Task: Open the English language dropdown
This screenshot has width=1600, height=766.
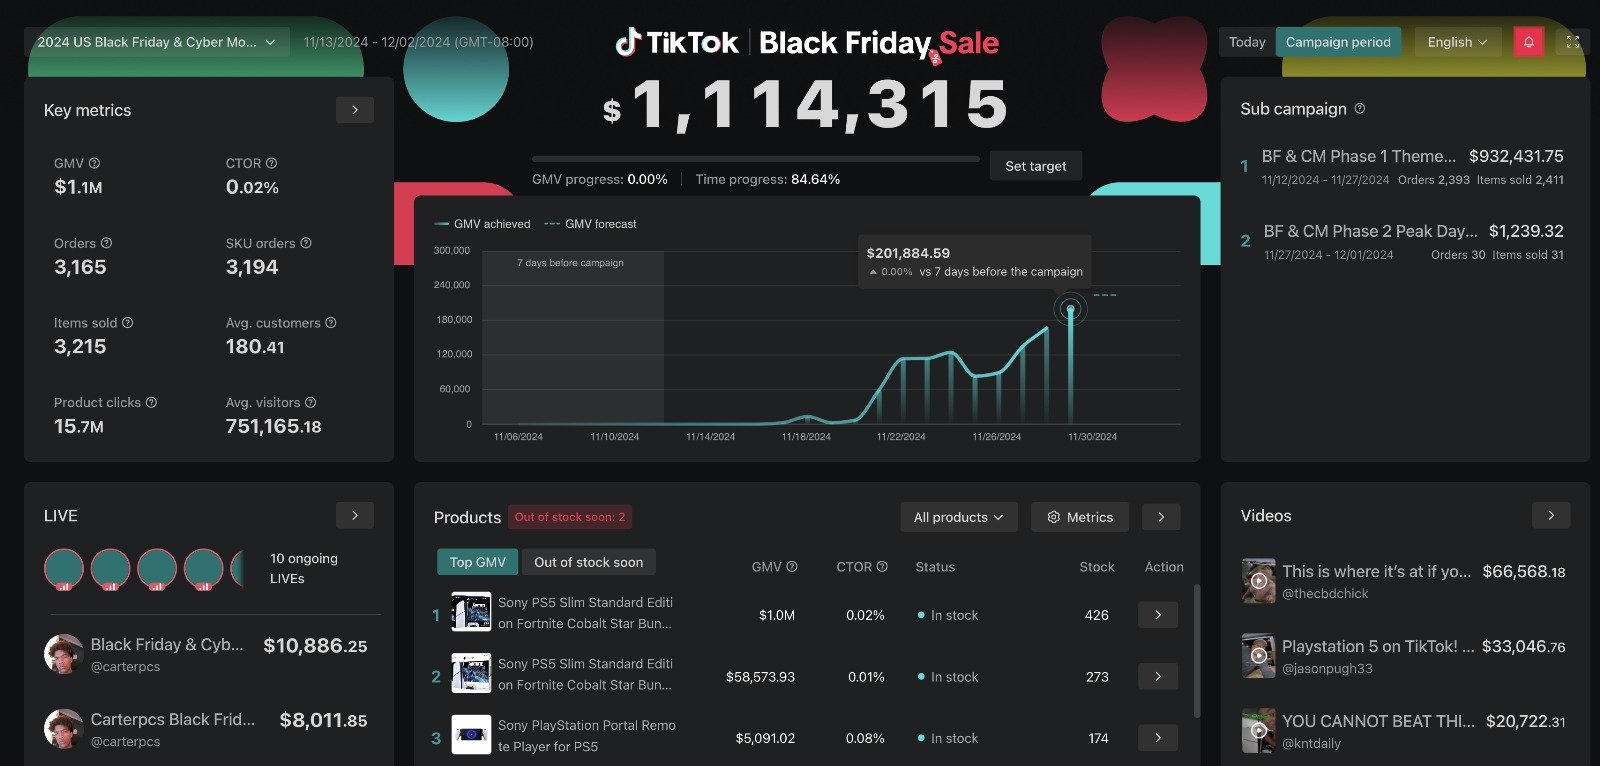Action: coord(1457,42)
